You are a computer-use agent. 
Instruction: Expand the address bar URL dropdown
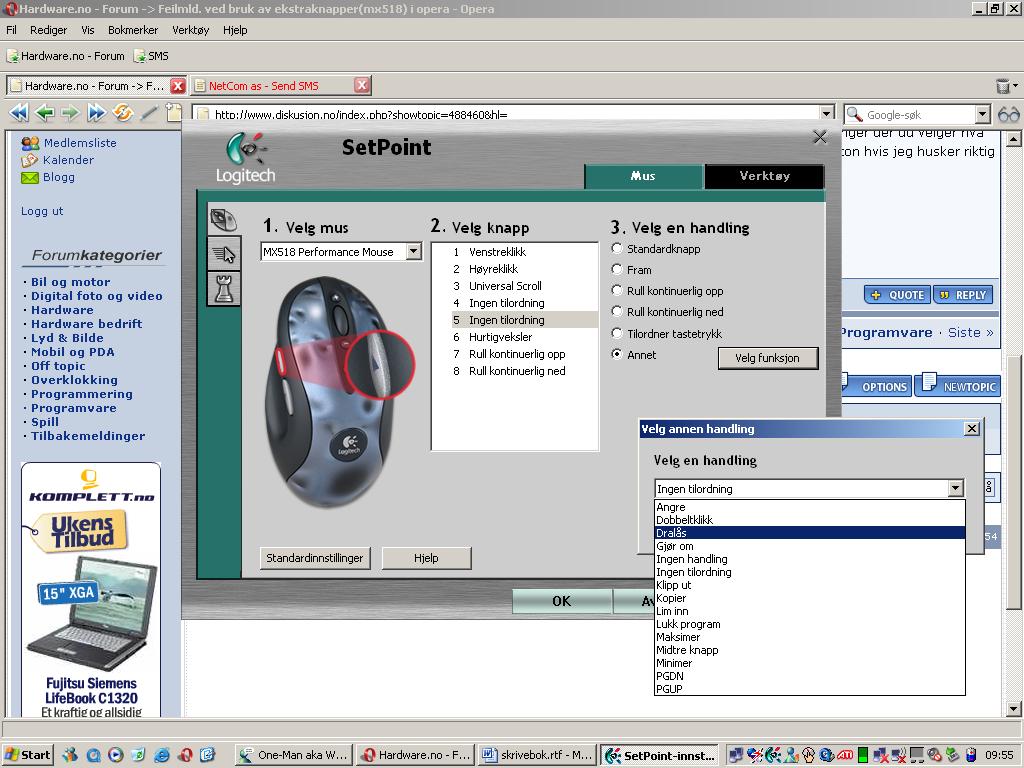click(x=827, y=114)
